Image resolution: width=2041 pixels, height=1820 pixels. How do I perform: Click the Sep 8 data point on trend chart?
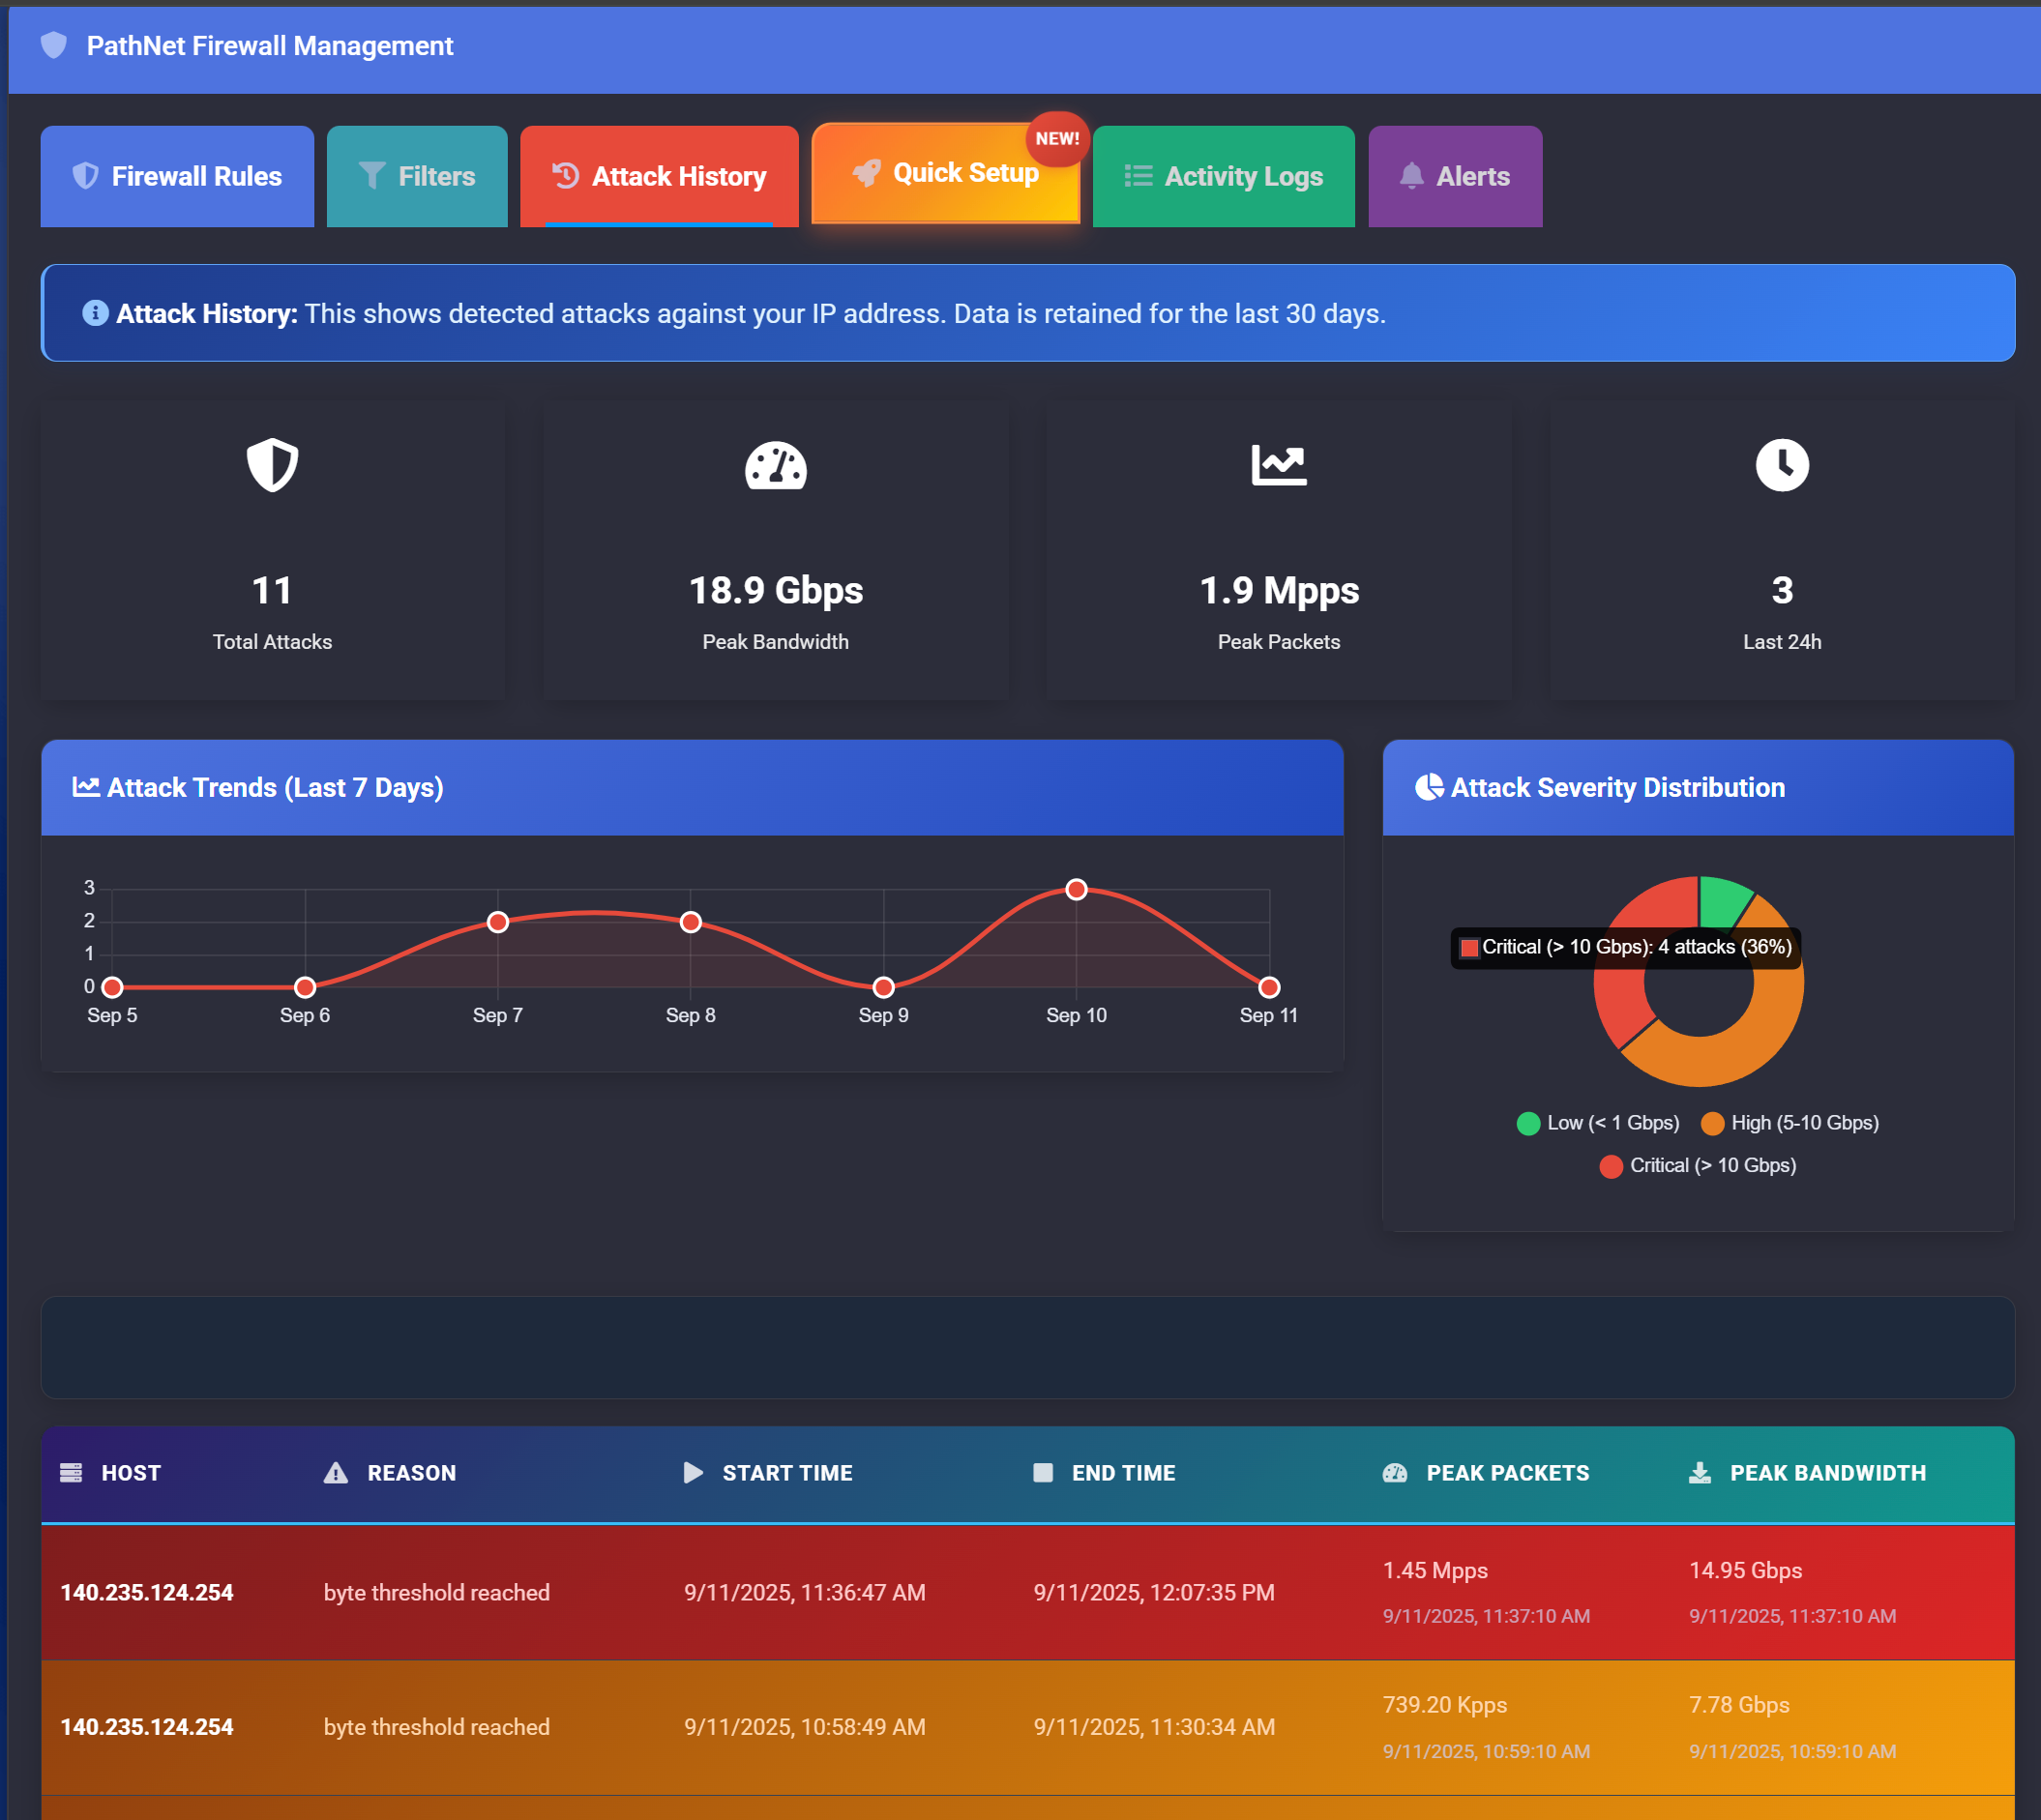tap(691, 922)
